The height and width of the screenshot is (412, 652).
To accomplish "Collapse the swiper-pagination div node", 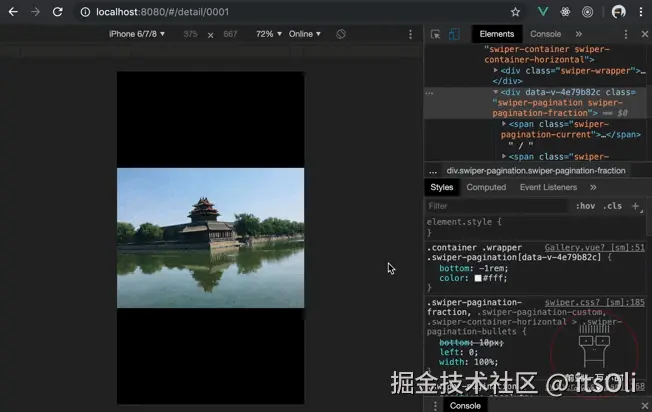I will point(496,91).
